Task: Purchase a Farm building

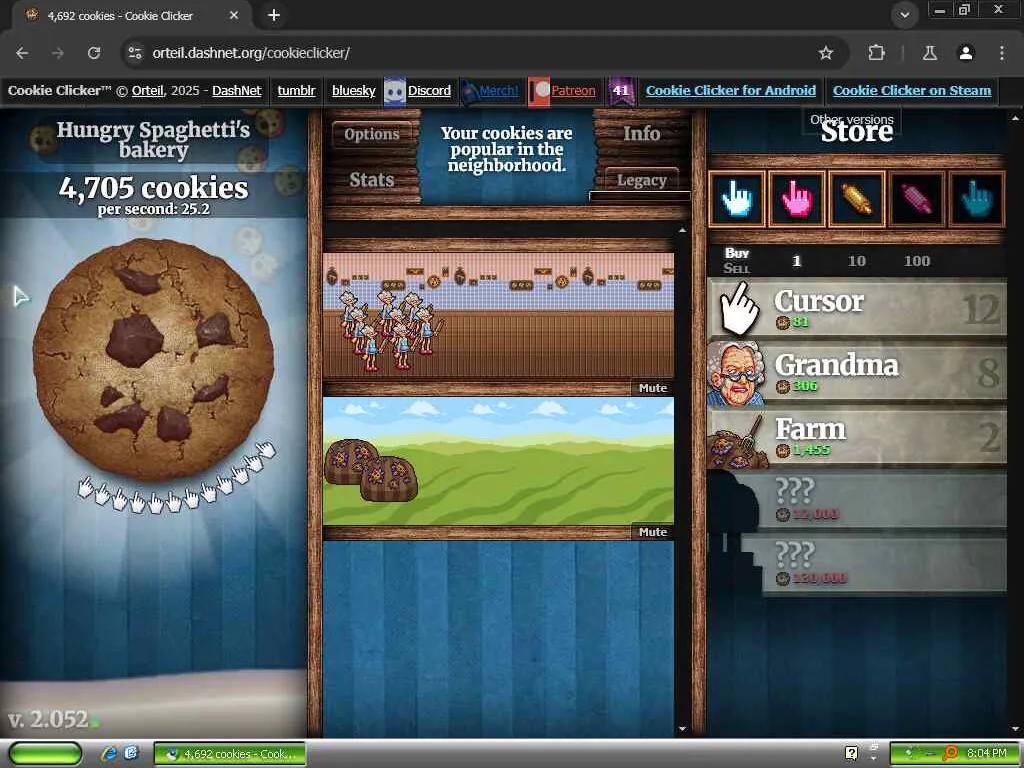Action: (857, 436)
